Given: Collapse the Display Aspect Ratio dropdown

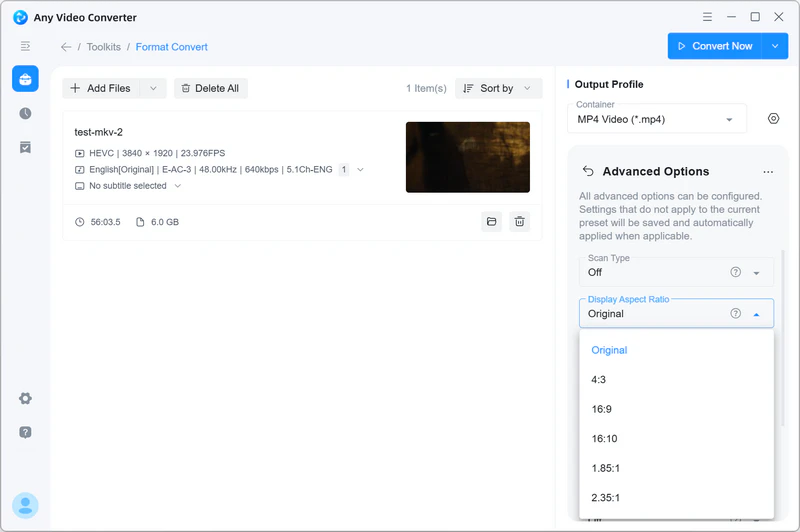Looking at the screenshot, I should click(x=756, y=315).
